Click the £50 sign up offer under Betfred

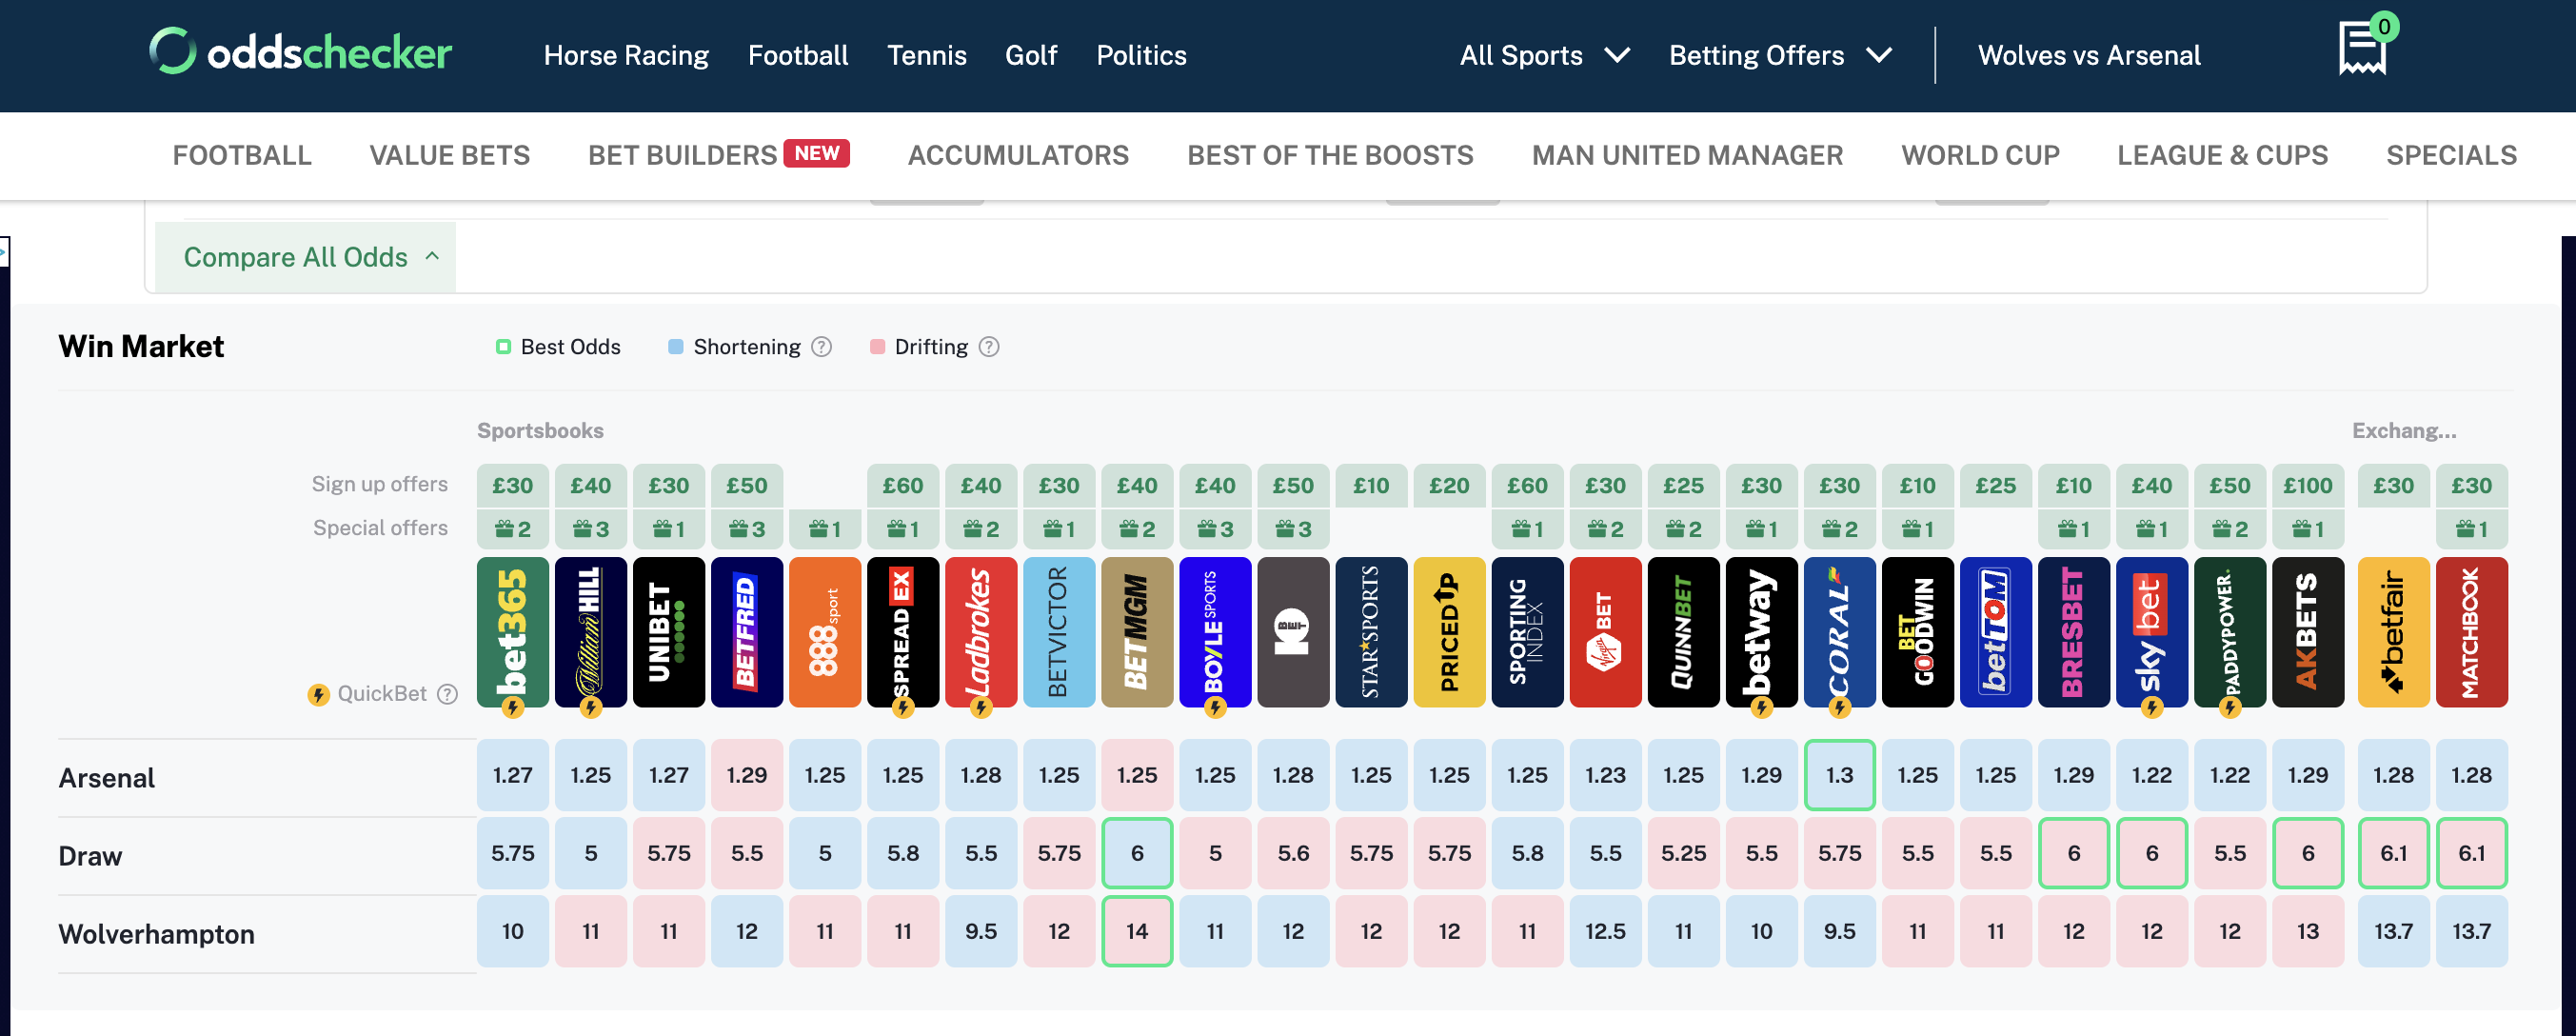747,485
